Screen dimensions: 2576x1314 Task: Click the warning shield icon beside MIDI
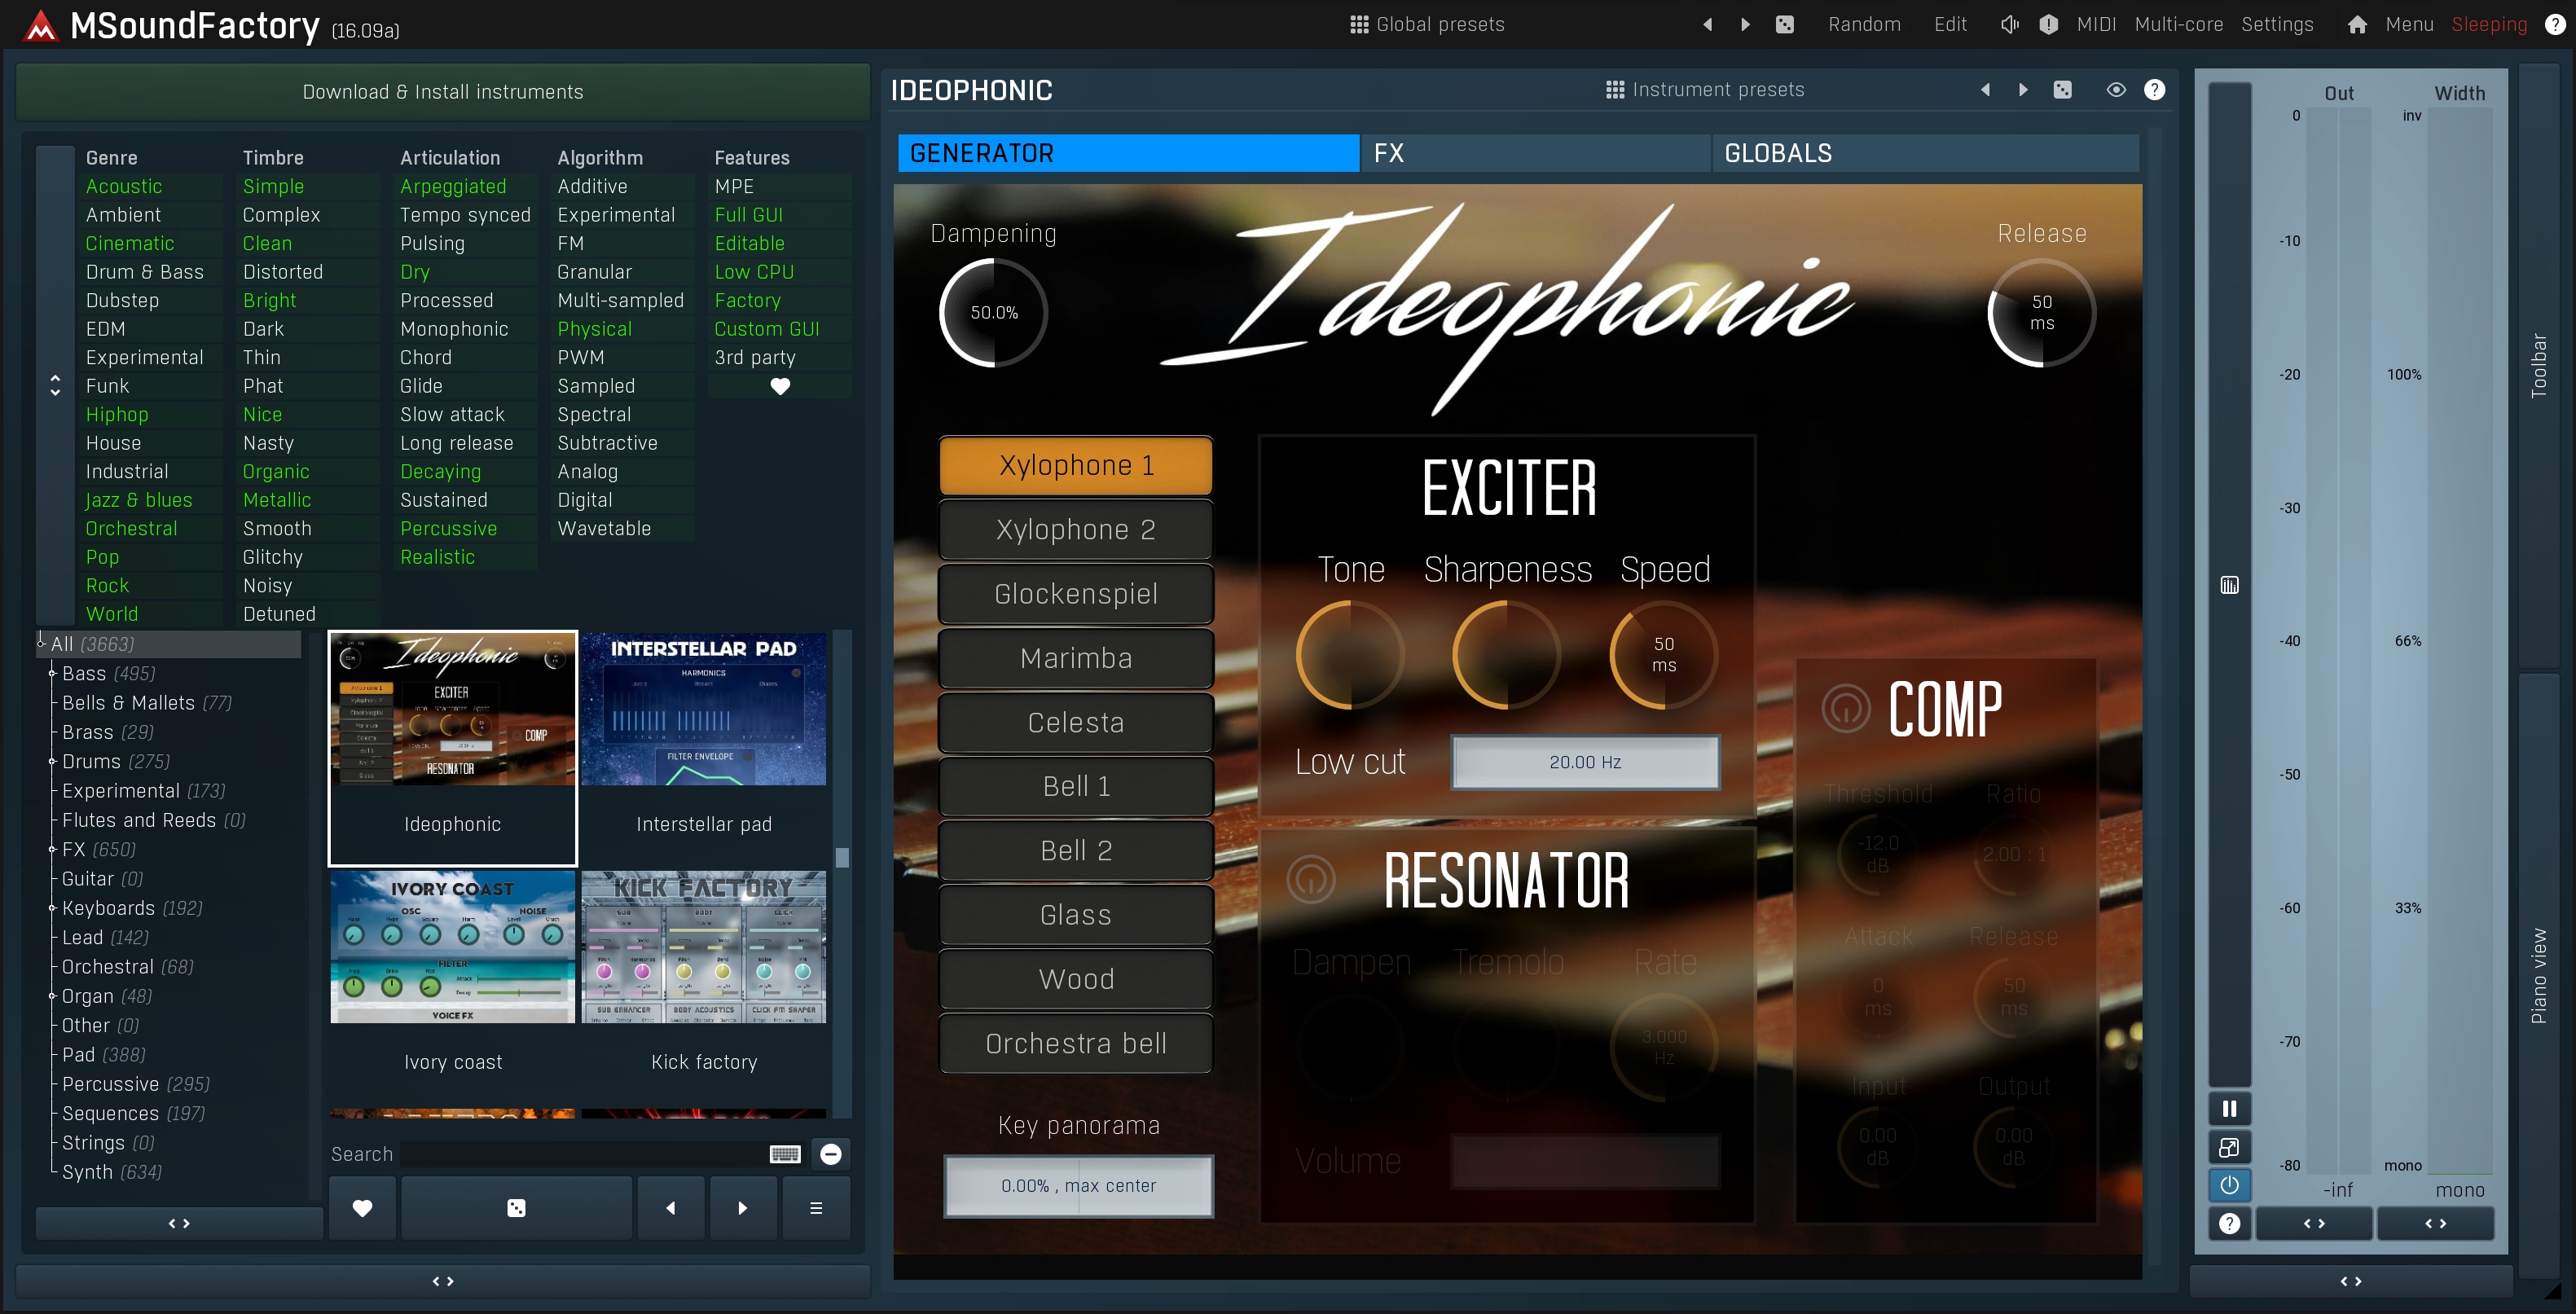click(x=2048, y=24)
